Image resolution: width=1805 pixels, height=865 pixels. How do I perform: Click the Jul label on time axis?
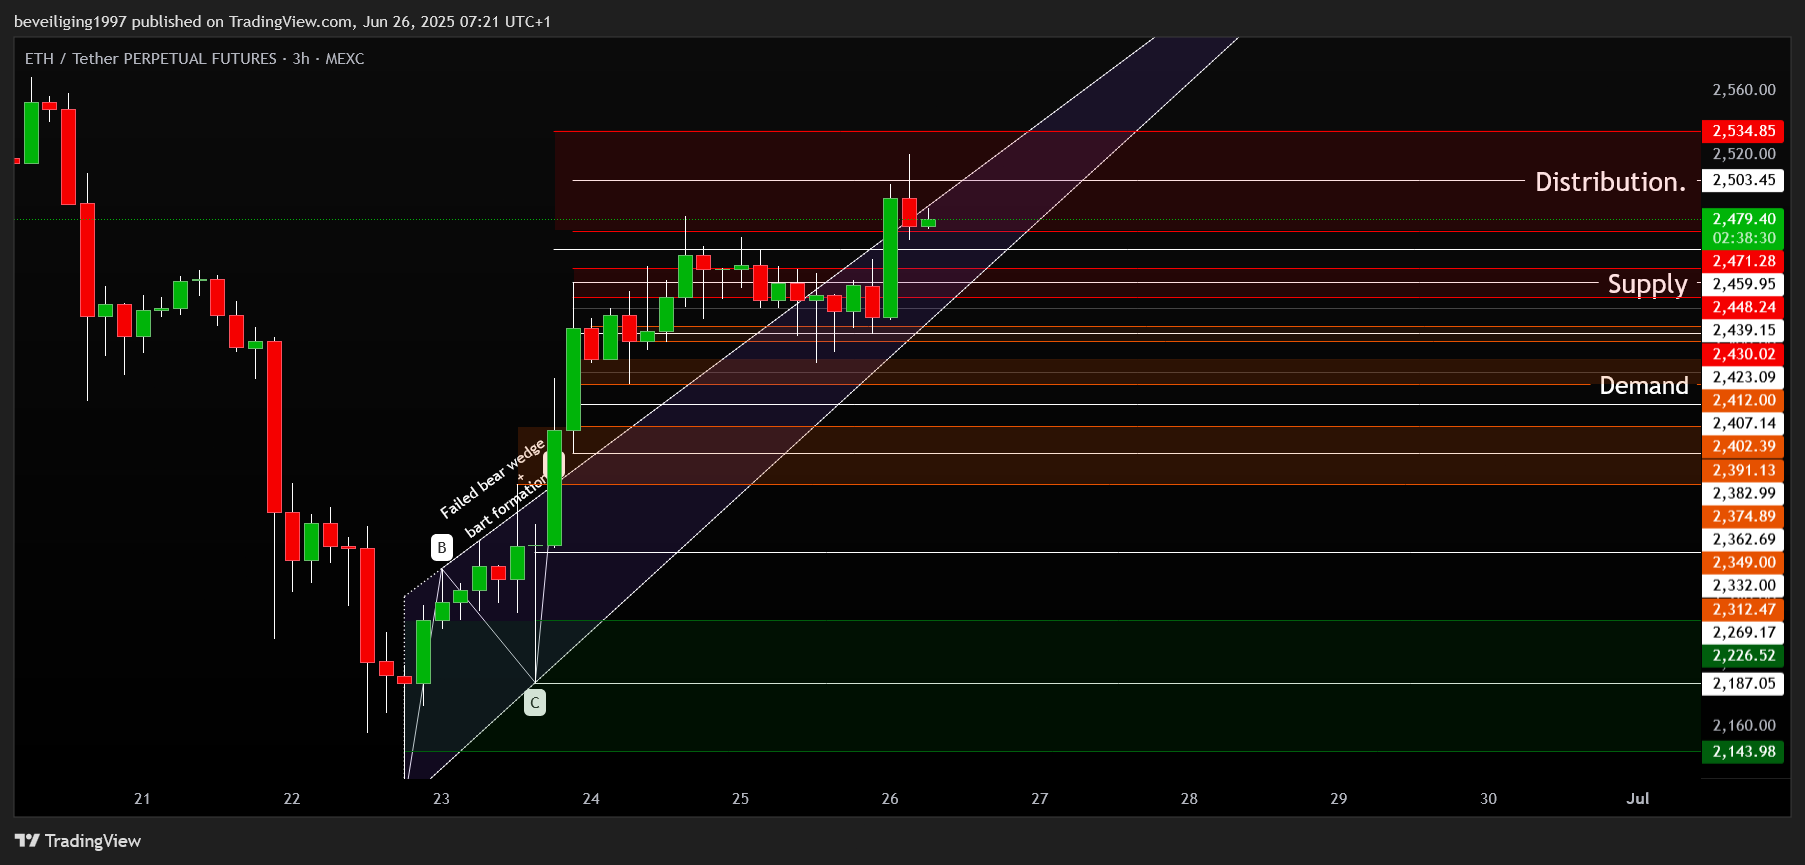click(1638, 799)
